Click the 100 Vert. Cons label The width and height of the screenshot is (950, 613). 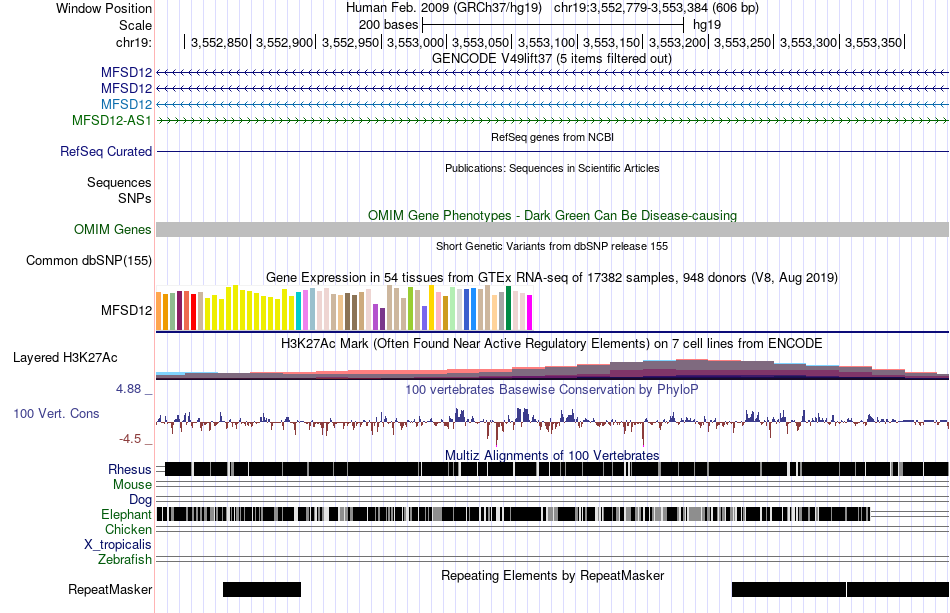coord(56,413)
